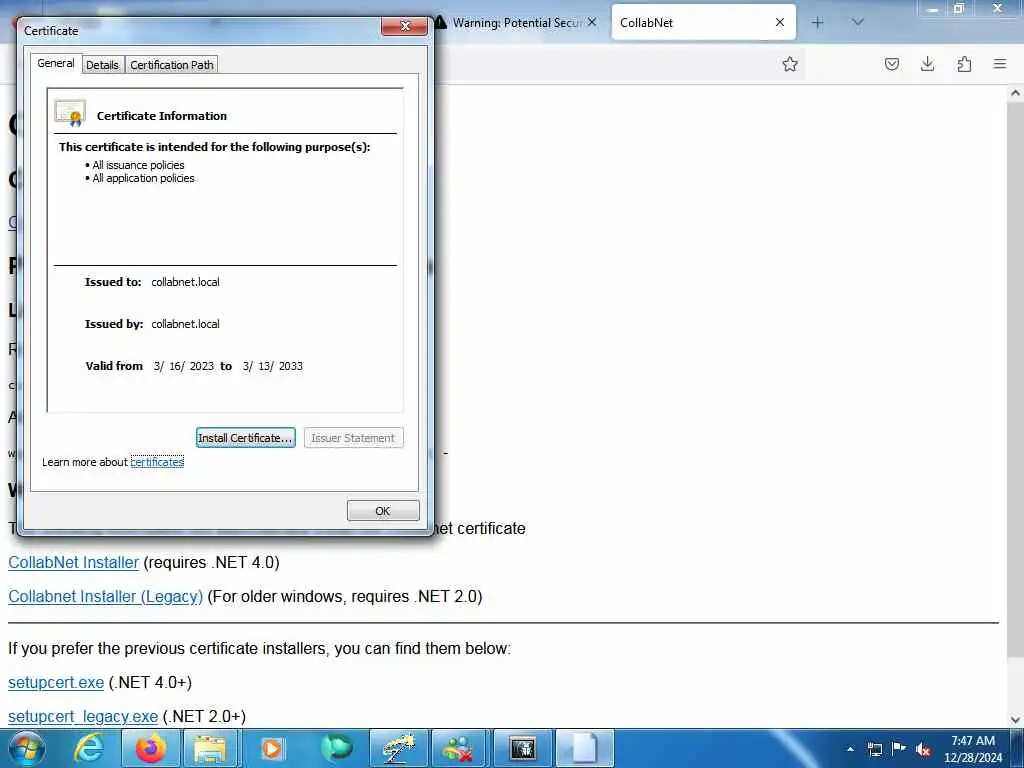Image resolution: width=1024 pixels, height=768 pixels.
Task: Select the CollabNet browser tab
Action: [703, 22]
